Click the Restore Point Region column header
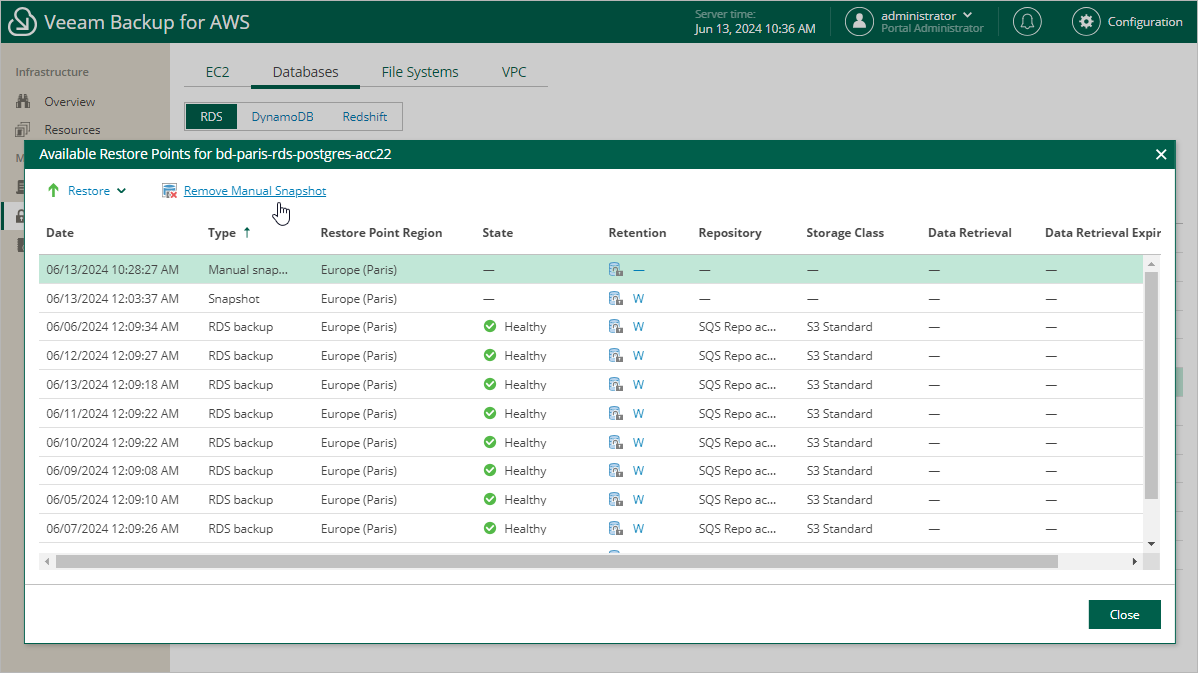1198x673 pixels. pos(381,233)
